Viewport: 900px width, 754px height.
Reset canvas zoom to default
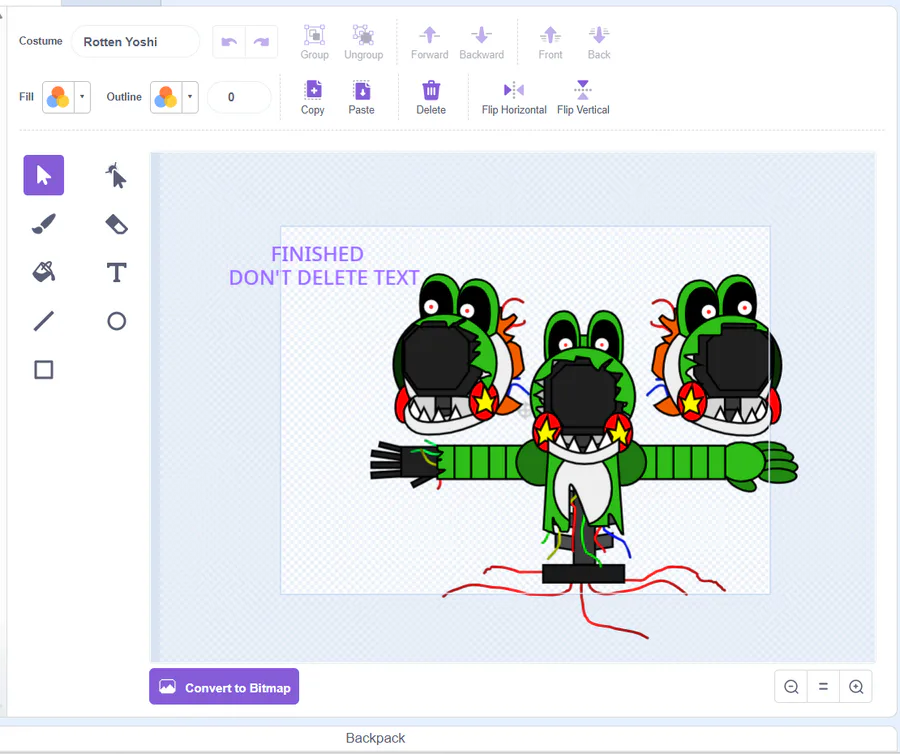(x=823, y=686)
